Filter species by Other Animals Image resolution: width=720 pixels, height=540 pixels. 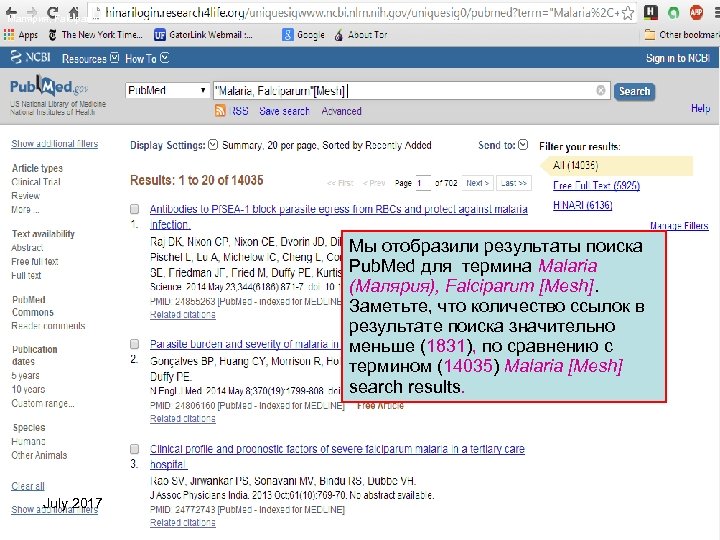tap(39, 456)
